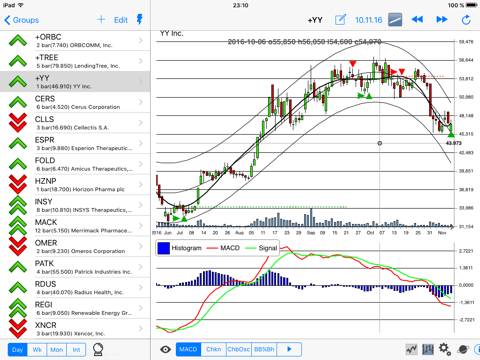480x360 pixels.
Task: Show more indicators with arrow button
Action: point(289,349)
